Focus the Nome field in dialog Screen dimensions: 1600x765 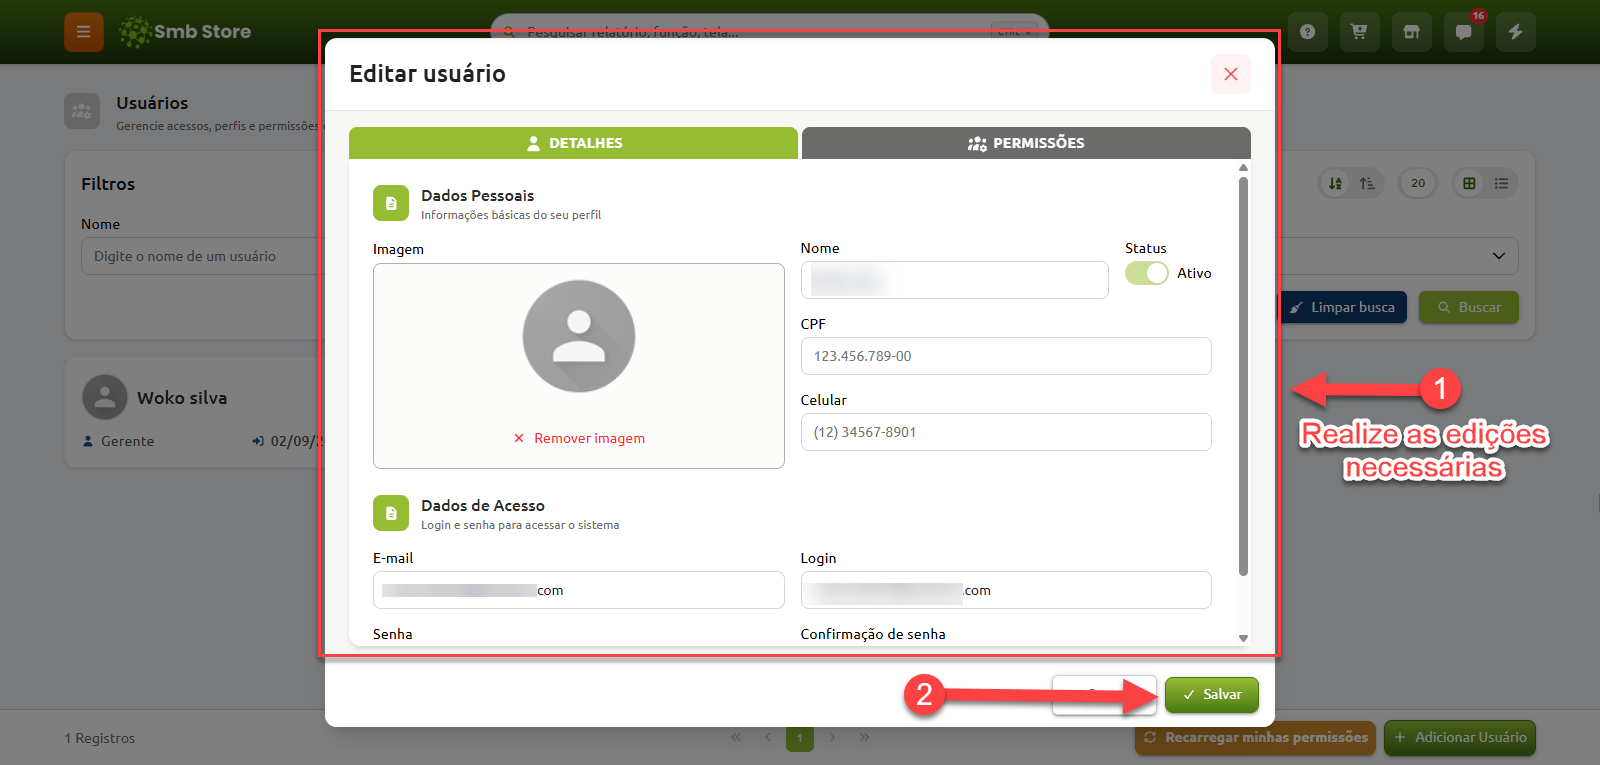tap(954, 280)
